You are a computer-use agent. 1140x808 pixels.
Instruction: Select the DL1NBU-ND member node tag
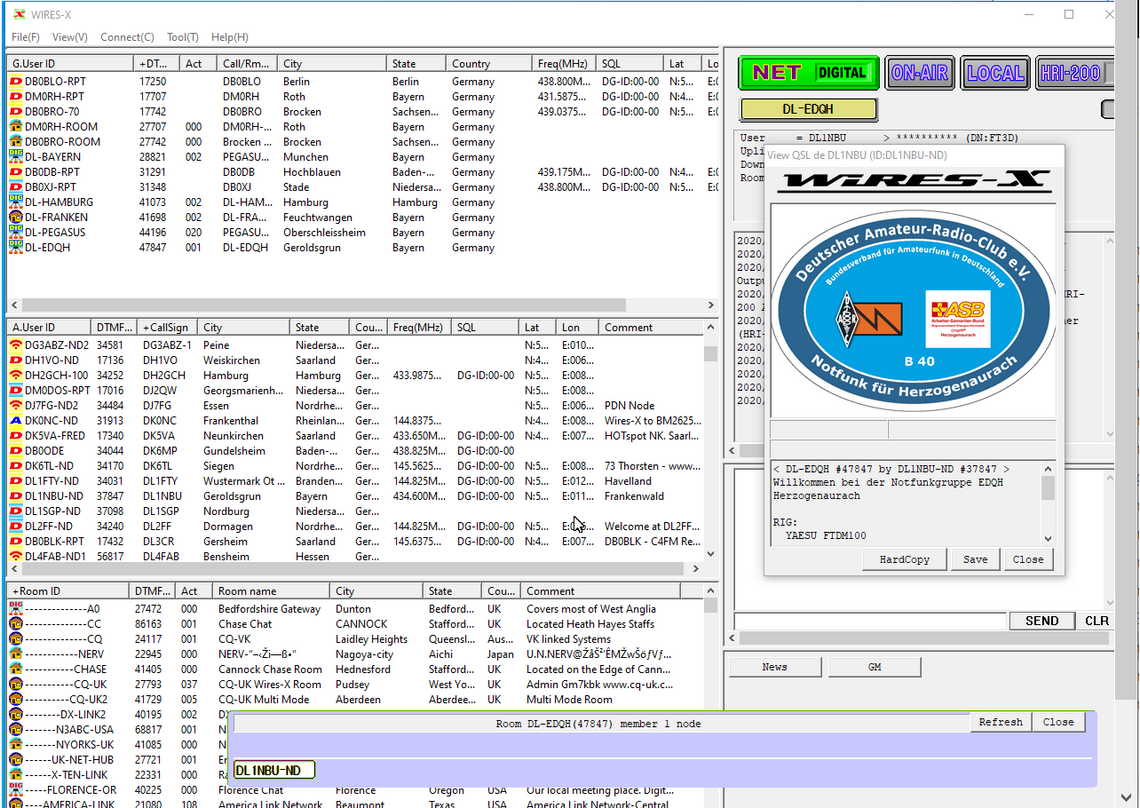(x=274, y=770)
